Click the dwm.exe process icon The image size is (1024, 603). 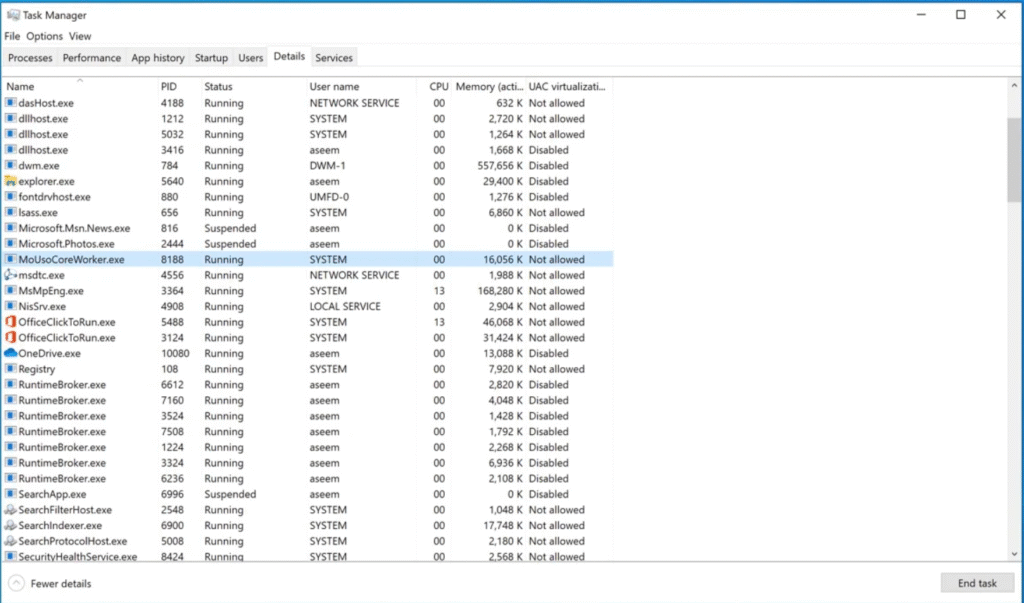(x=11, y=165)
